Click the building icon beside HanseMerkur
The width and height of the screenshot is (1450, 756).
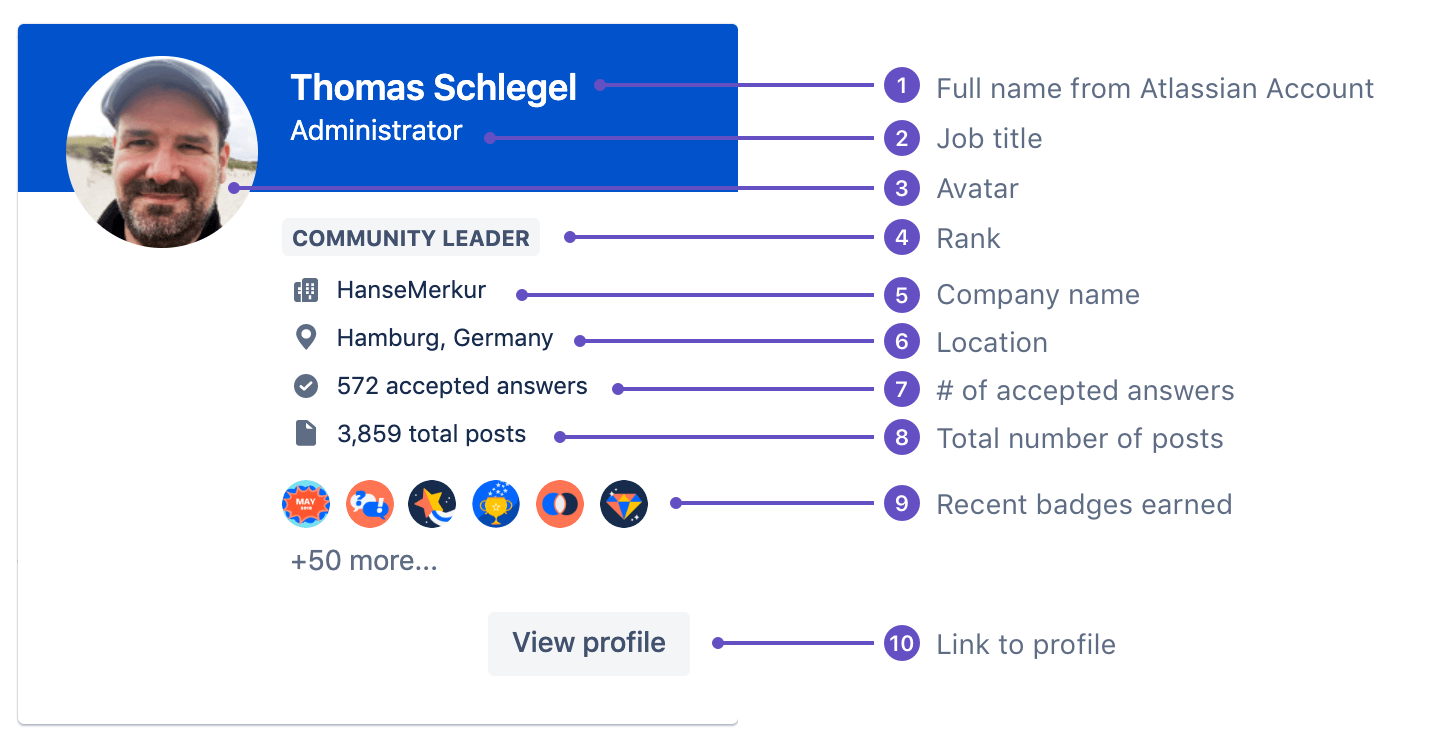click(x=306, y=291)
